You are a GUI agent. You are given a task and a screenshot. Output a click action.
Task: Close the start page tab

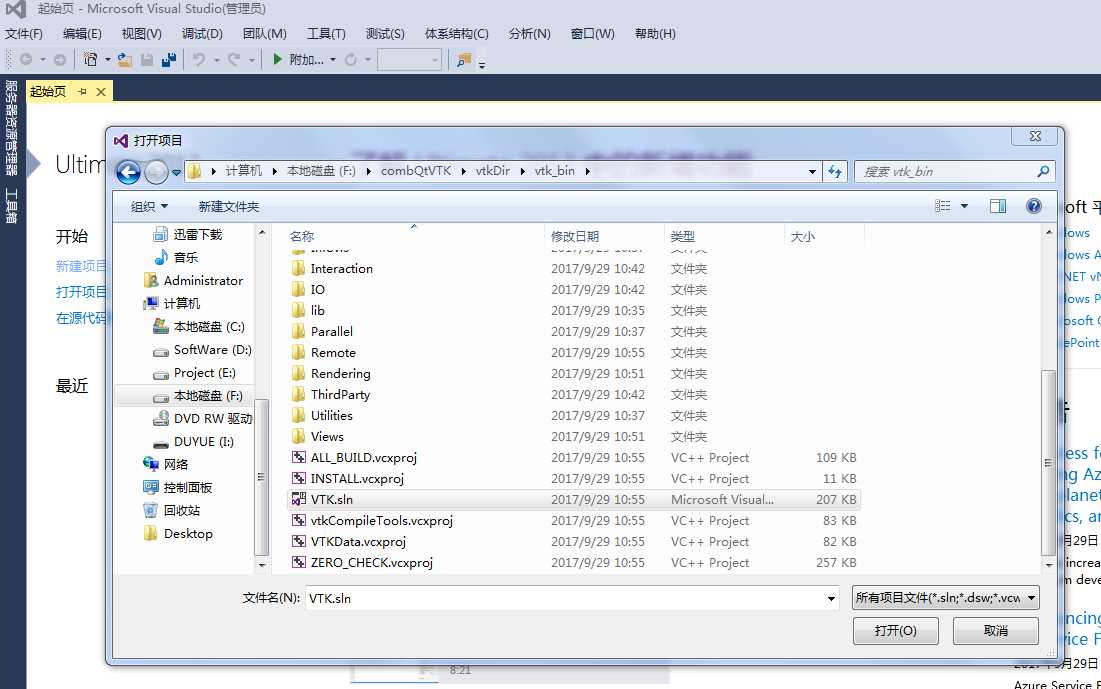pyautogui.click(x=100, y=91)
